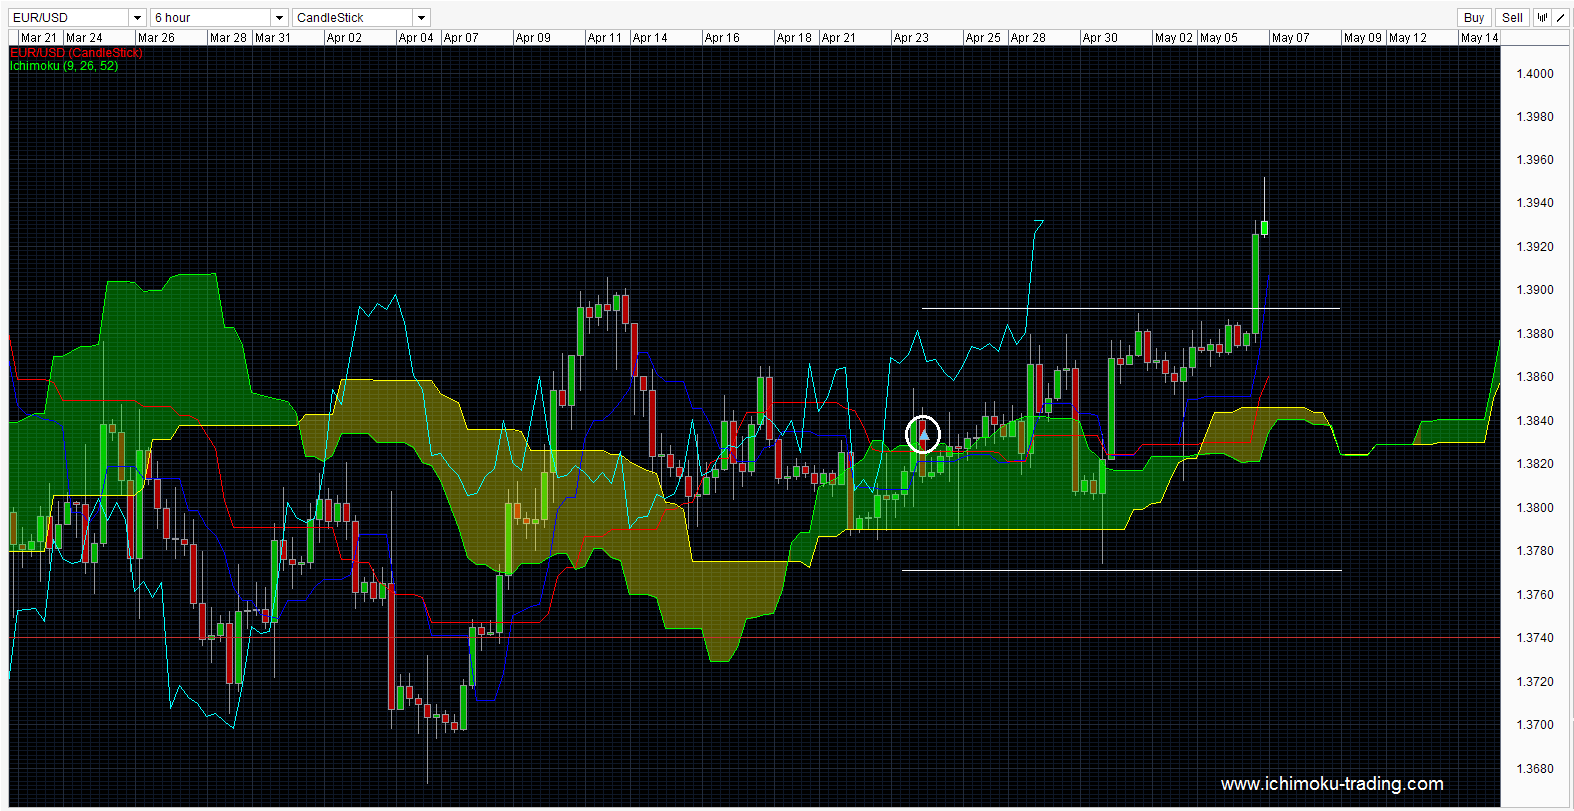
Task: Click the Apr 25 date label
Action: [983, 37]
